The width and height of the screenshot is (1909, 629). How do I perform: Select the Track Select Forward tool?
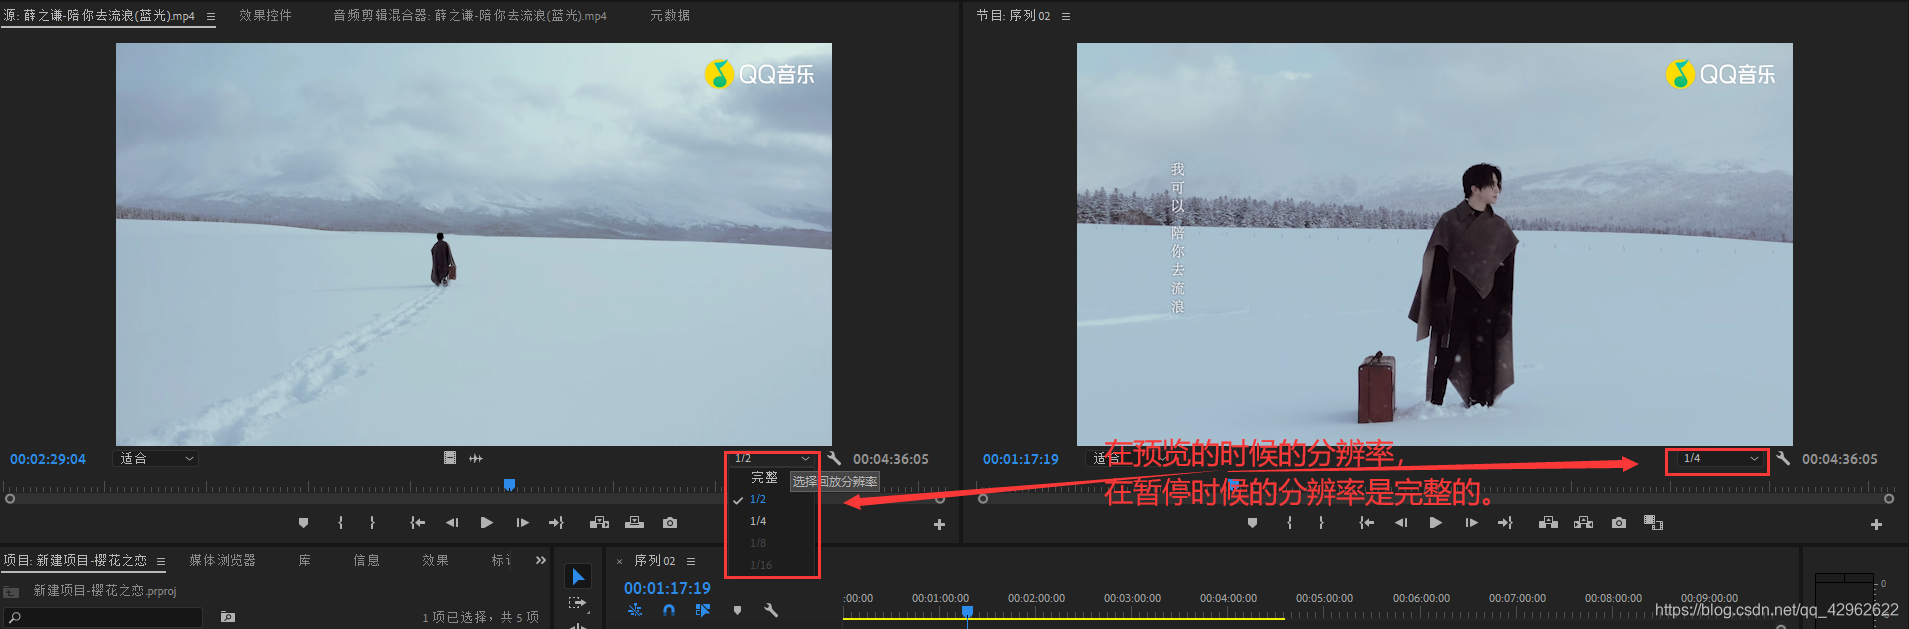click(577, 603)
